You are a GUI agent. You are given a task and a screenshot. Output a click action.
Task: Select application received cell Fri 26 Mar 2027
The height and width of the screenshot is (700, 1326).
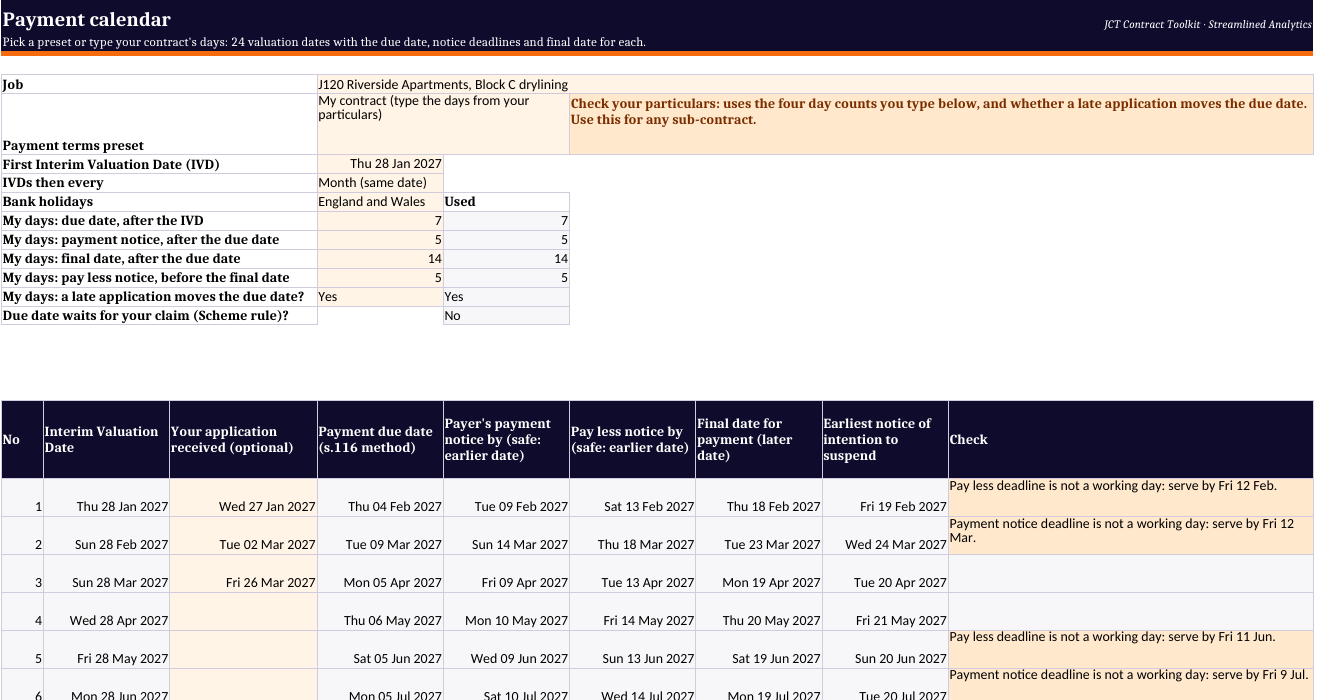click(243, 574)
